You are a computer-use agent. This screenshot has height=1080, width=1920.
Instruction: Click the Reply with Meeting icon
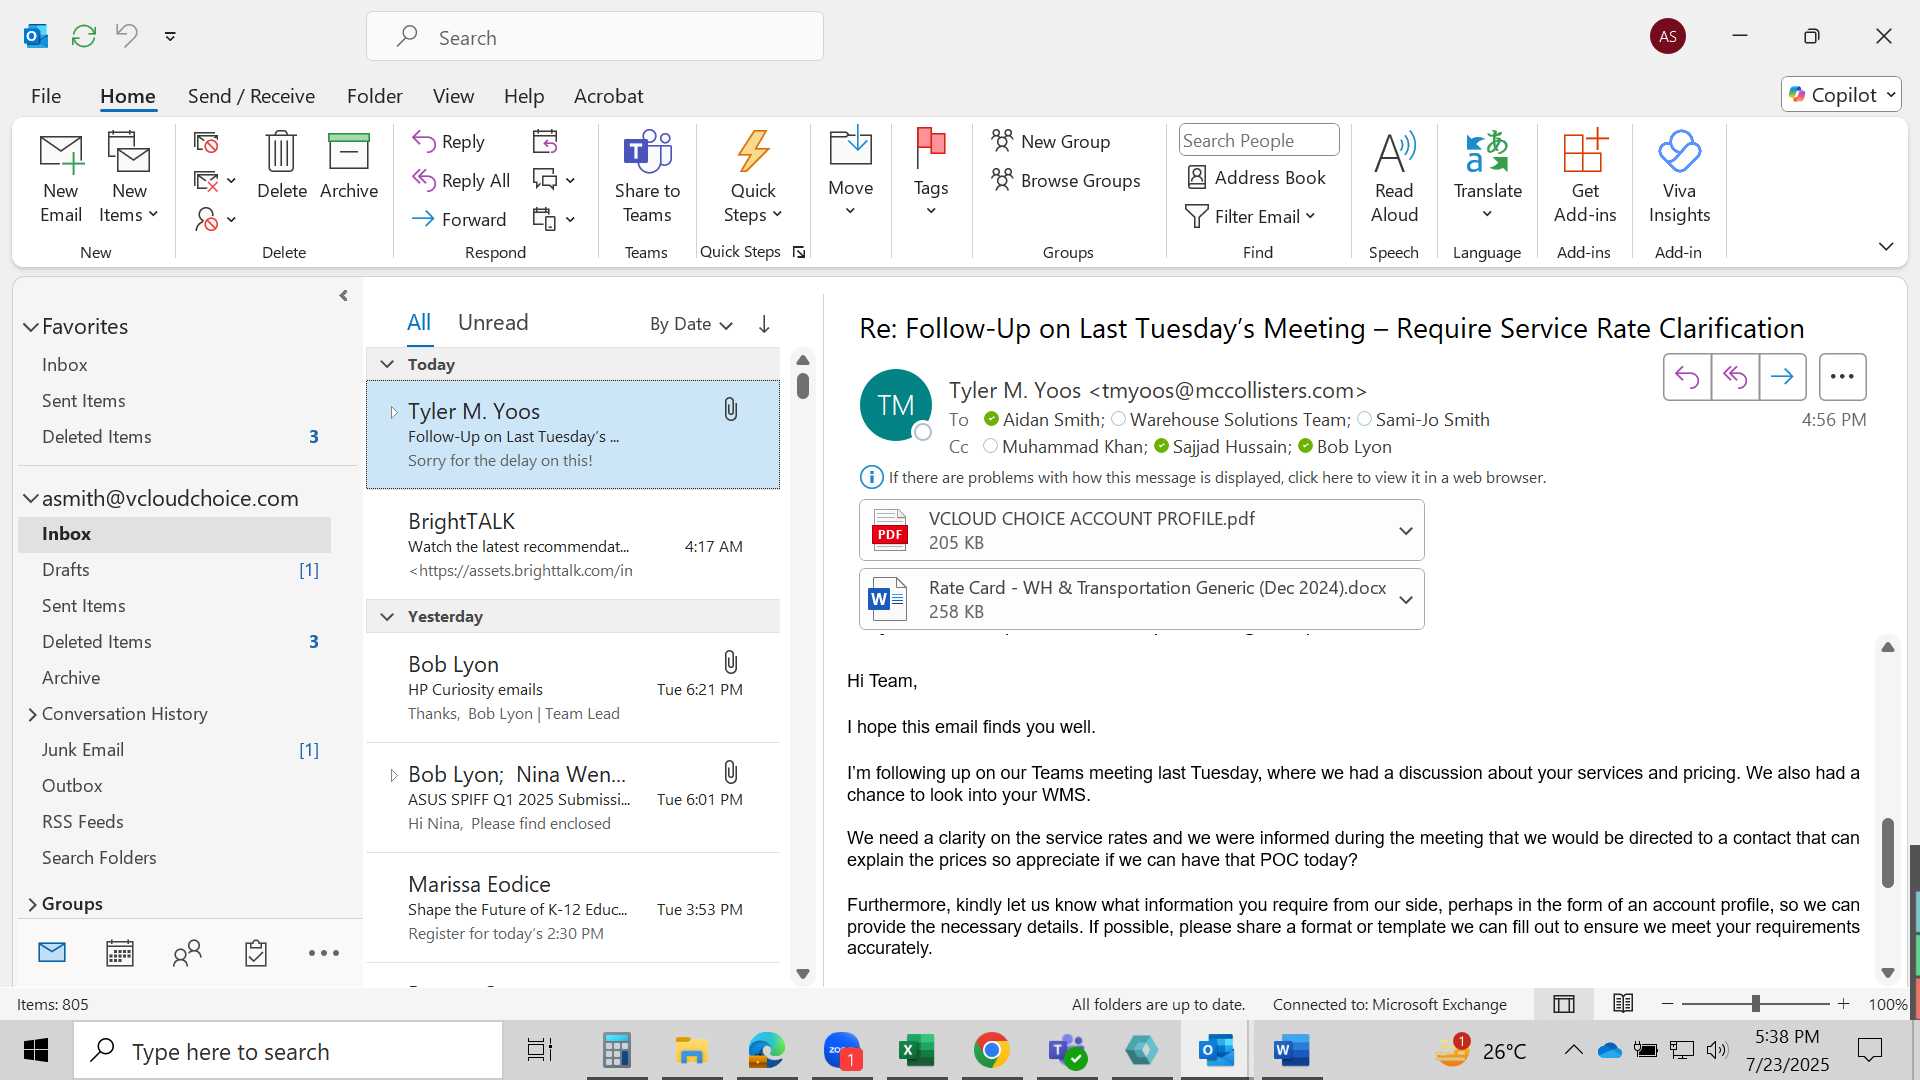pyautogui.click(x=545, y=142)
